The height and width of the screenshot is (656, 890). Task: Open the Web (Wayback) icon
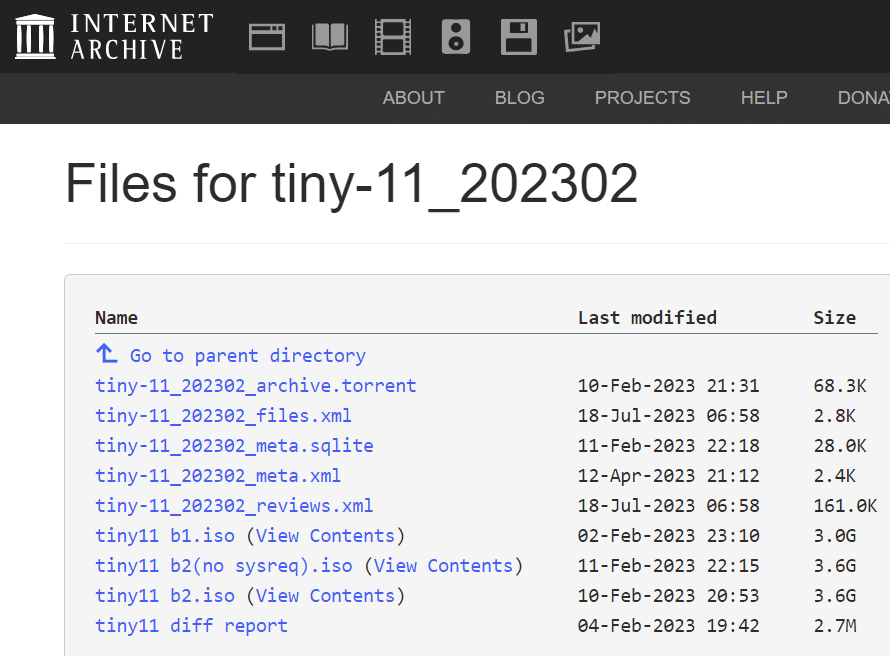point(267,37)
